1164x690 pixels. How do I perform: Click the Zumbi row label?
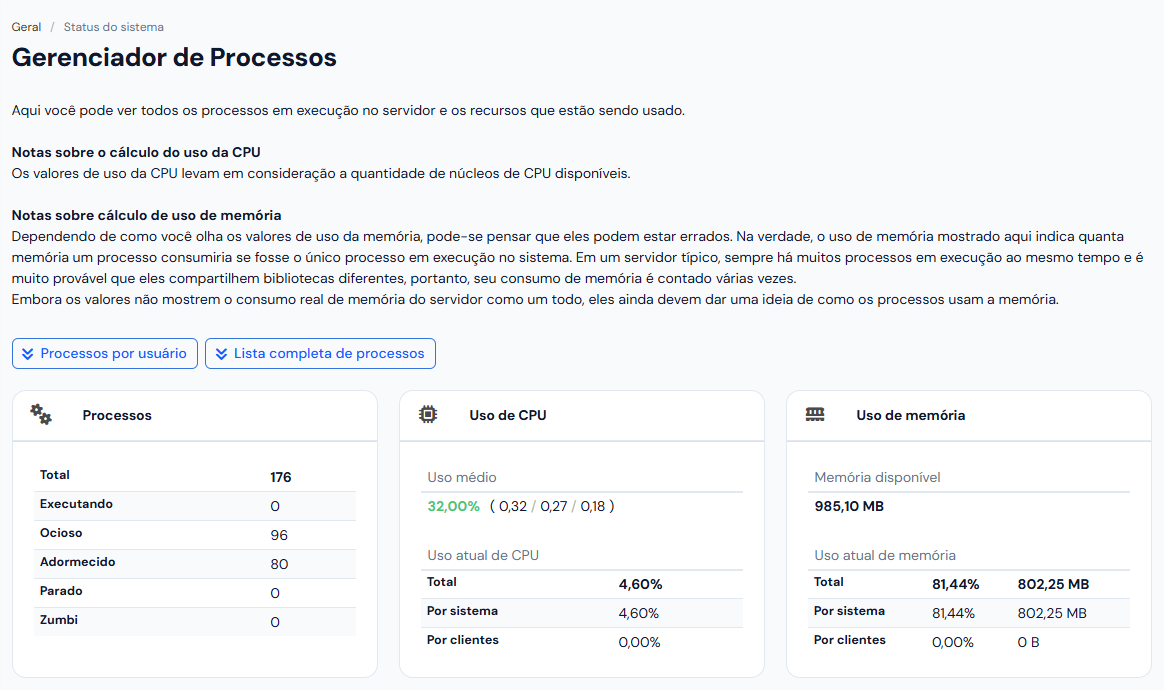(59, 619)
